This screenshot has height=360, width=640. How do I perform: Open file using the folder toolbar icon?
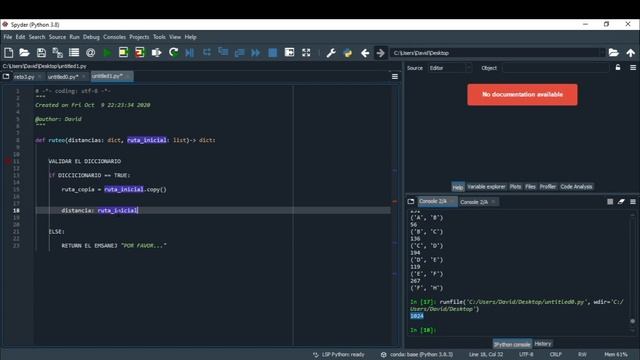[x=24, y=53]
